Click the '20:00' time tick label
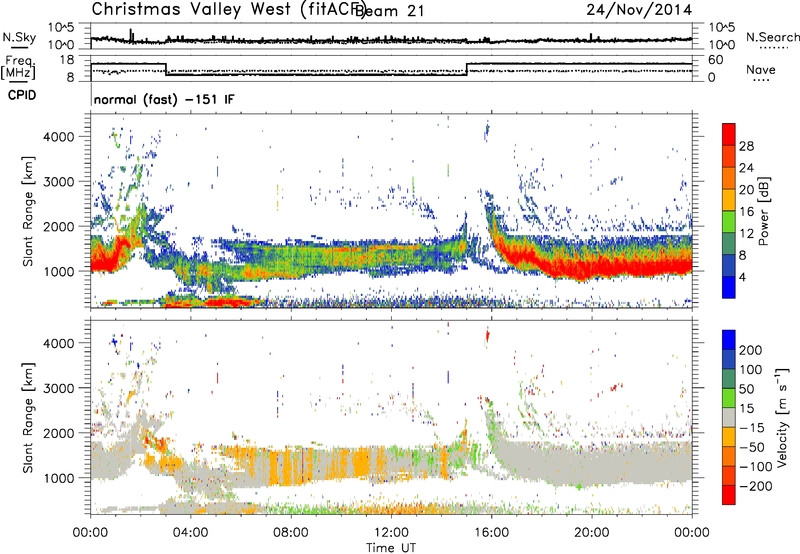This screenshot has width=800, height=554. (591, 533)
